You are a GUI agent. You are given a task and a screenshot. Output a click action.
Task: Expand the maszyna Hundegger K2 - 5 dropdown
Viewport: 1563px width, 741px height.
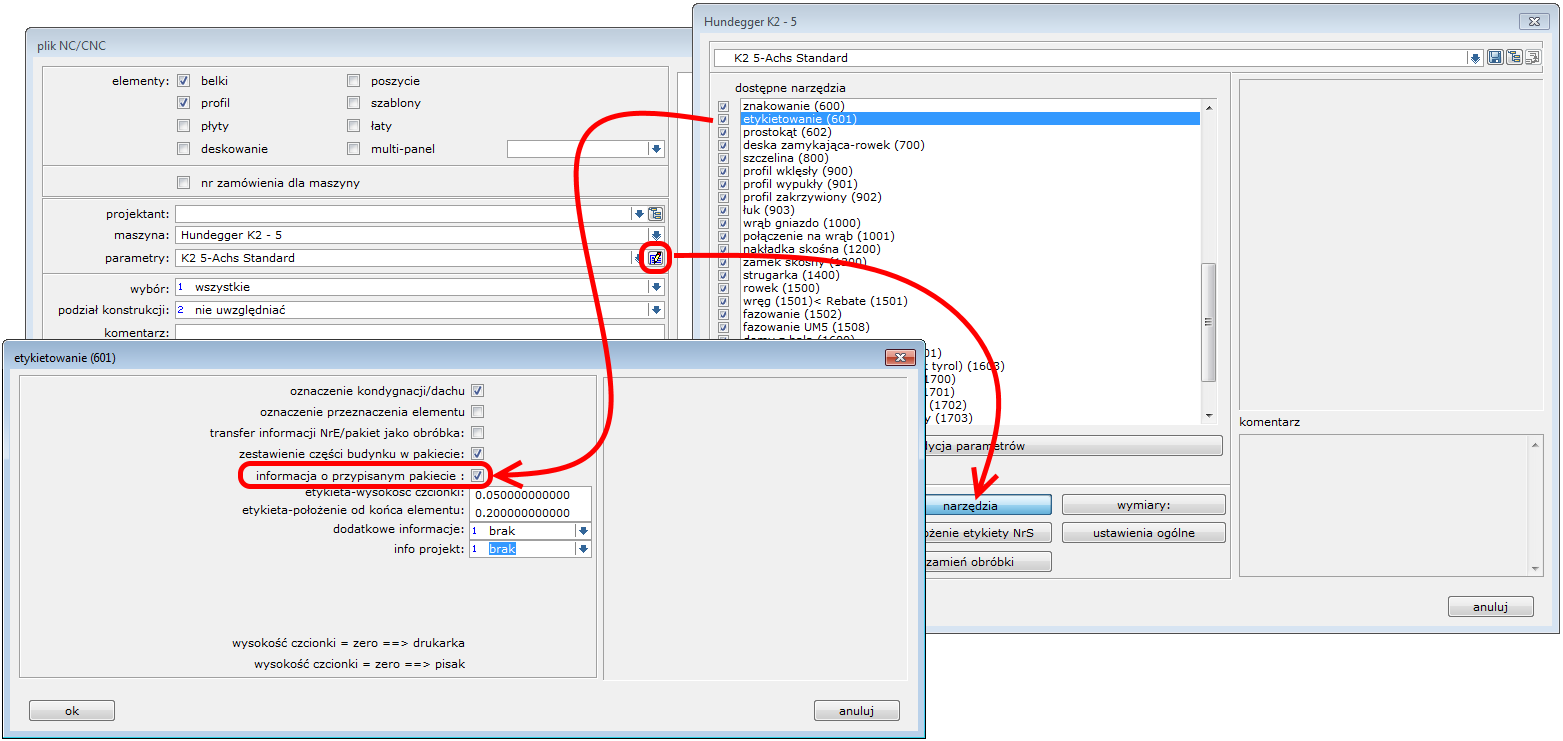click(656, 236)
